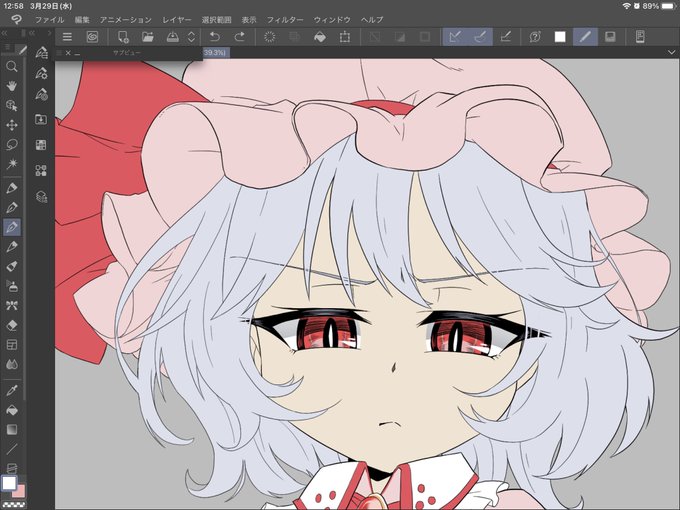Image resolution: width=680 pixels, height=510 pixels.
Task: Select the Hand move tool
Action: coord(12,86)
